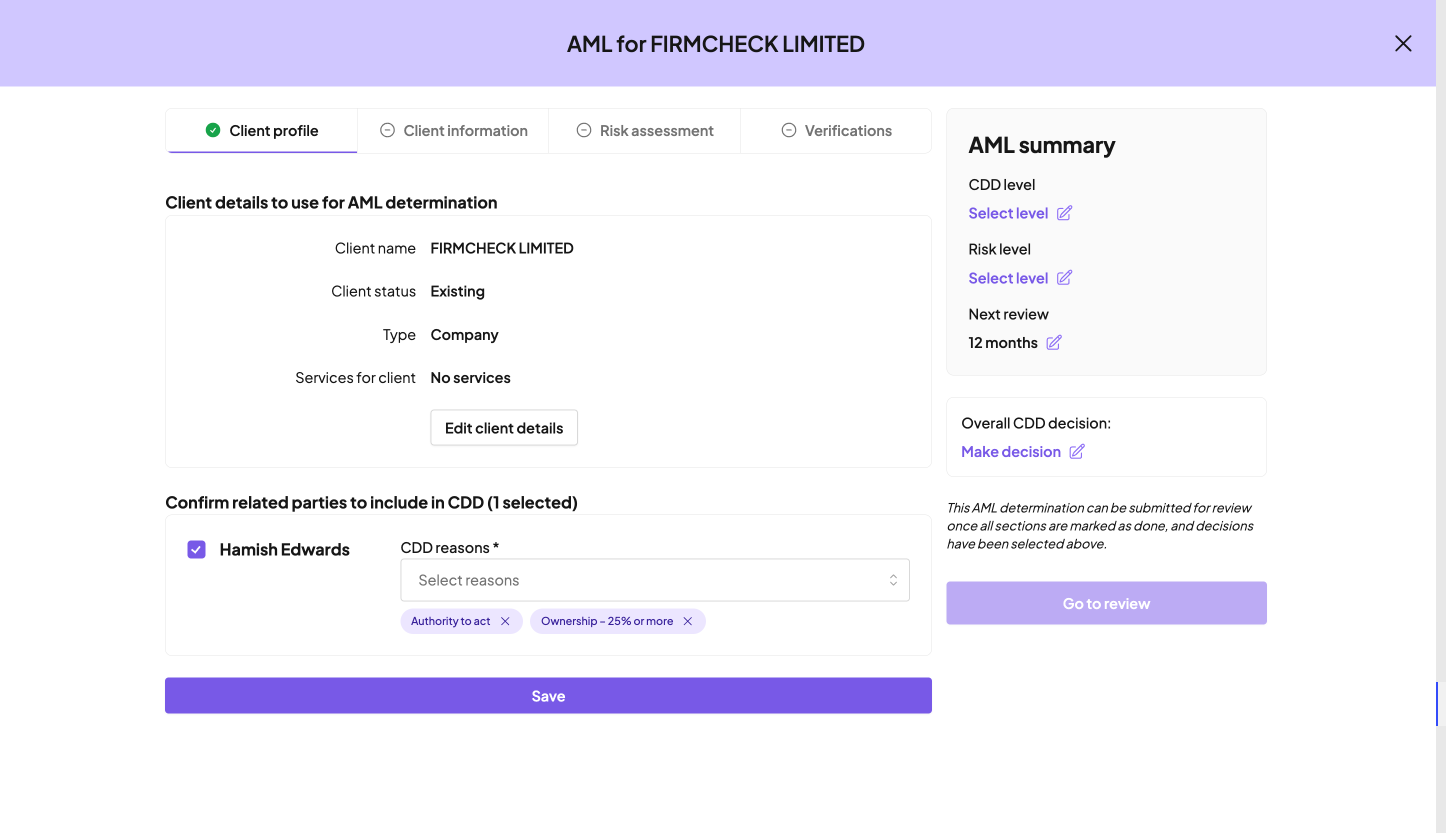Screen dimensions: 1446x833
Task: Remove the 'Authority to act' reason tag
Action: [505, 622]
